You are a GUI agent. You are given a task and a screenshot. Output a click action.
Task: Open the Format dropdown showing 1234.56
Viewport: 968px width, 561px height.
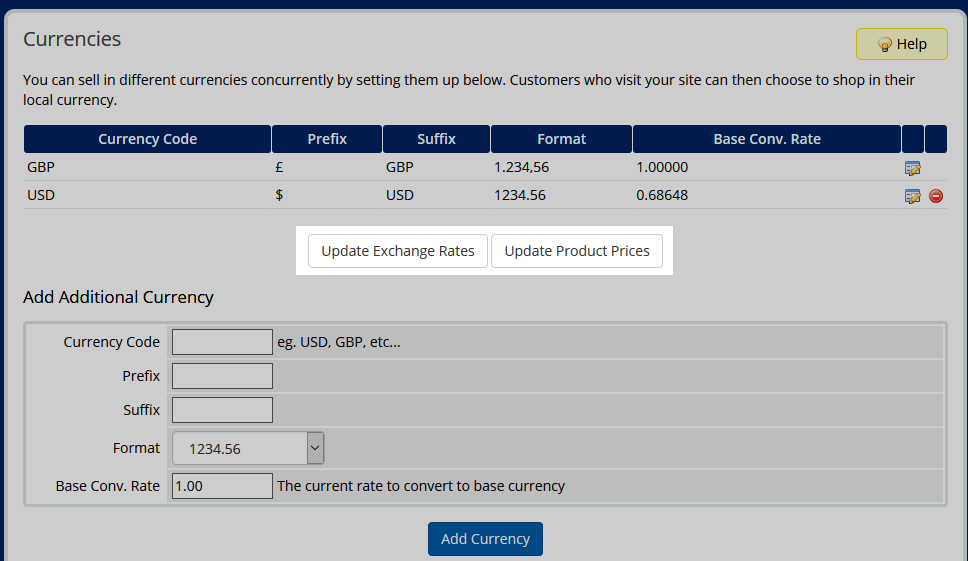point(248,449)
